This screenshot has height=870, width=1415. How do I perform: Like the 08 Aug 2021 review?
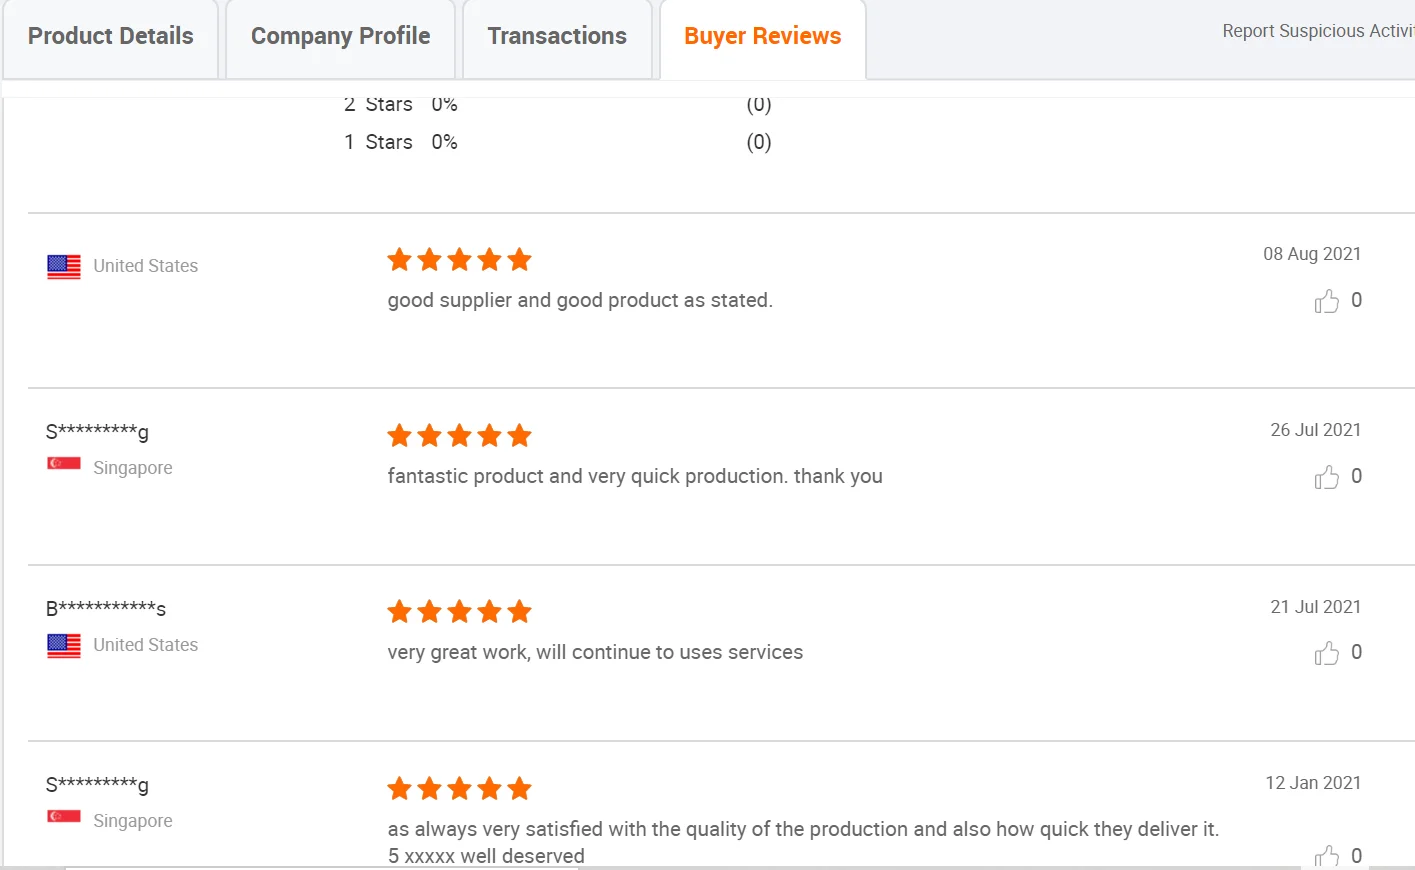[1326, 301]
